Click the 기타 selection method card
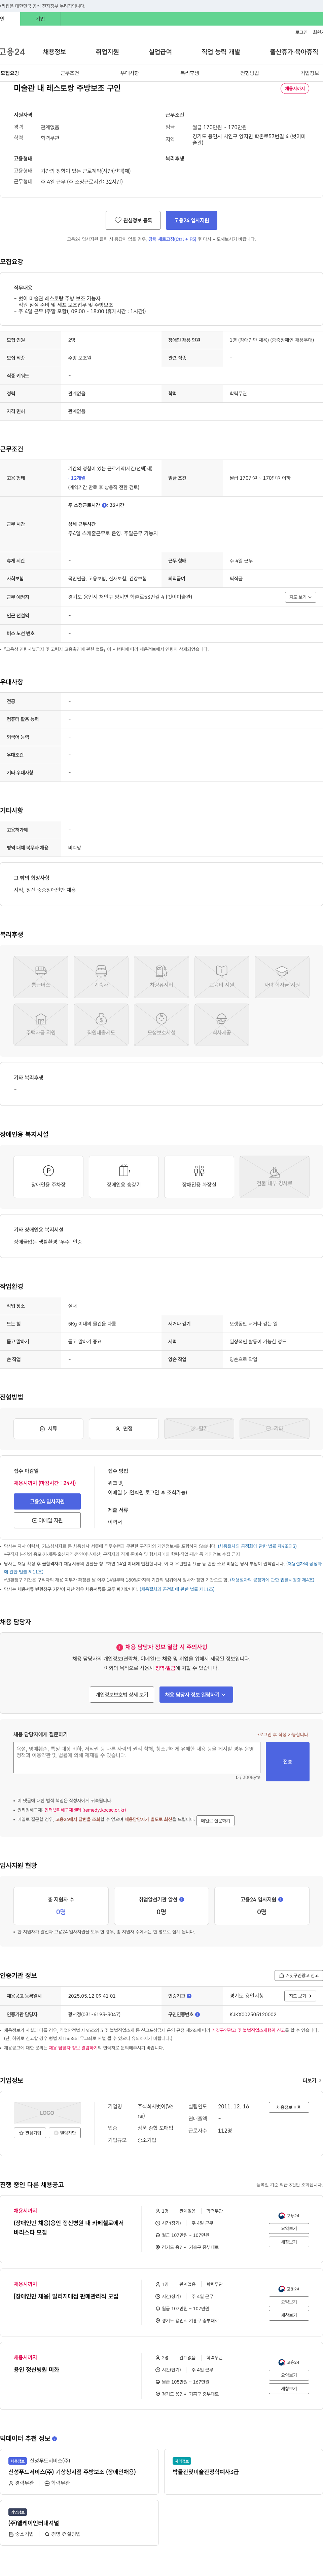This screenshot has height=2576, width=323. [274, 1429]
